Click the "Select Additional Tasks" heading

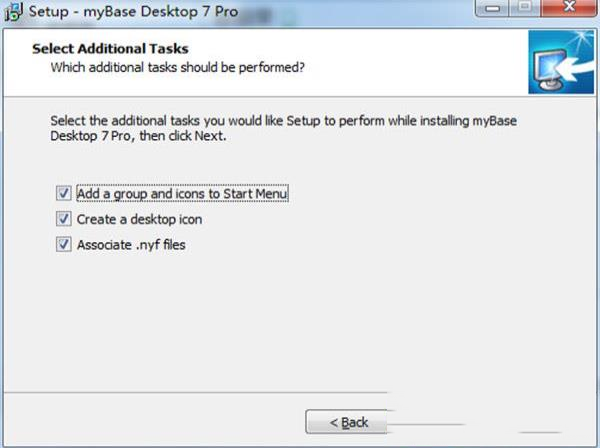coord(110,48)
